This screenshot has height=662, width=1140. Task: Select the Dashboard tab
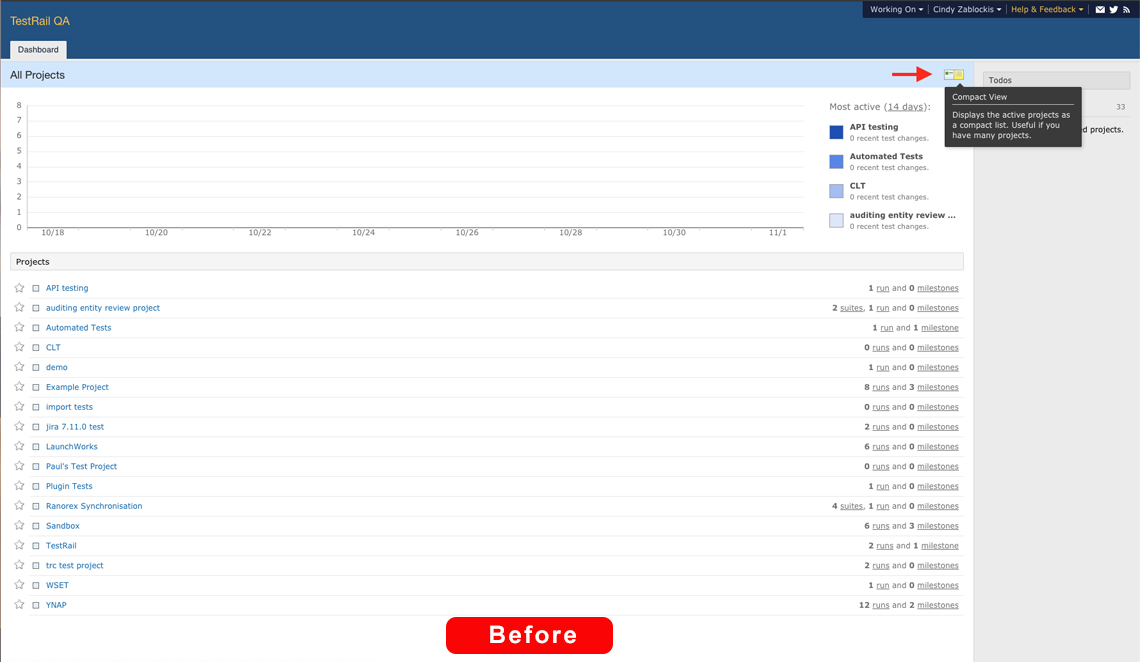click(38, 49)
